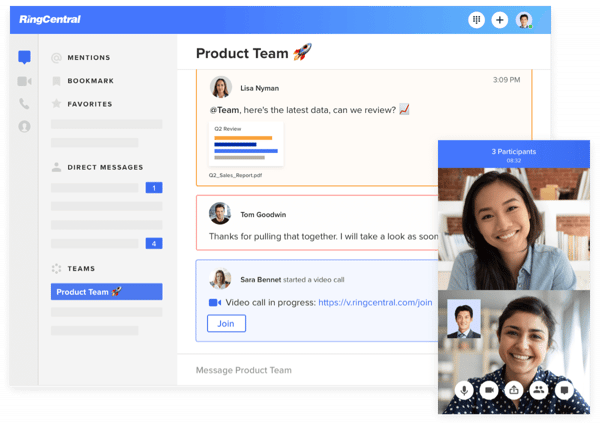Click Sara Bennet's avatar
This screenshot has width=600, height=427.
220,279
